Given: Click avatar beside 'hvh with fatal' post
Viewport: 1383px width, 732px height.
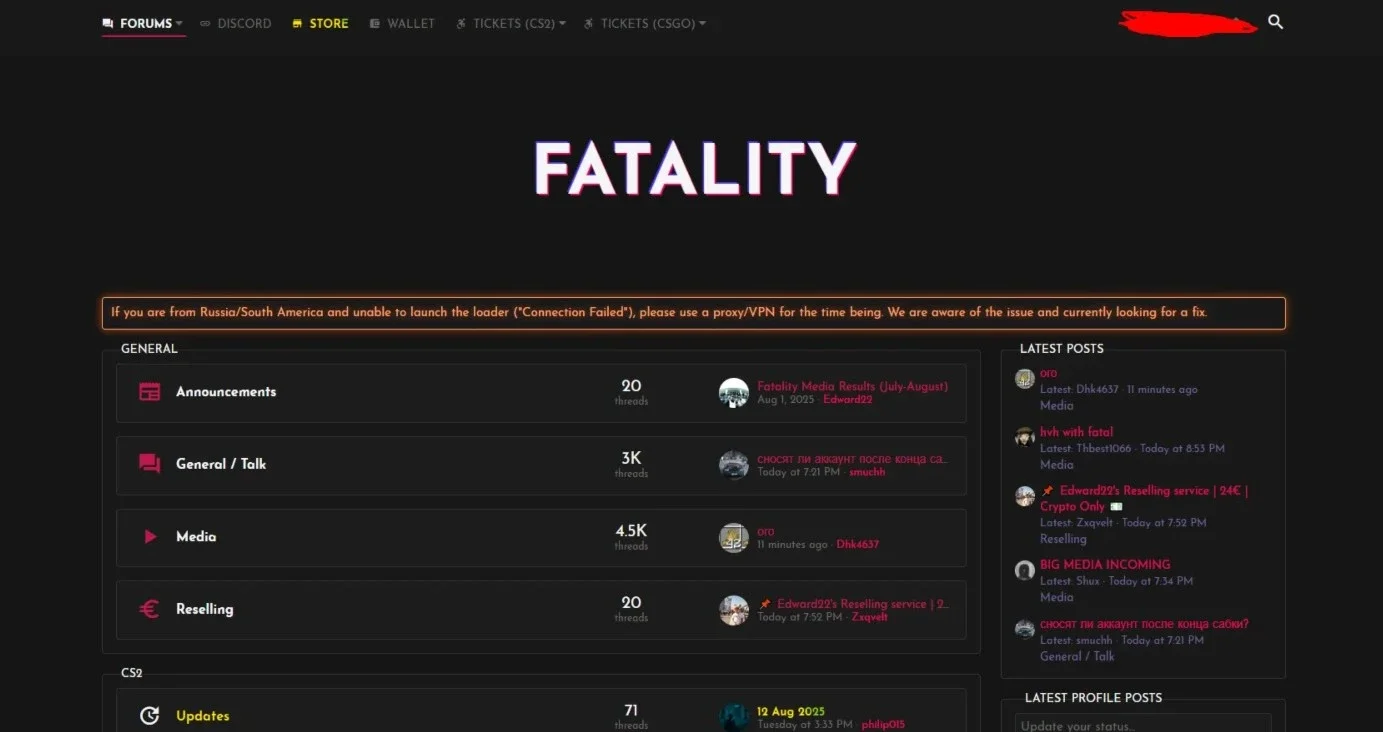Looking at the screenshot, I should click(1025, 437).
